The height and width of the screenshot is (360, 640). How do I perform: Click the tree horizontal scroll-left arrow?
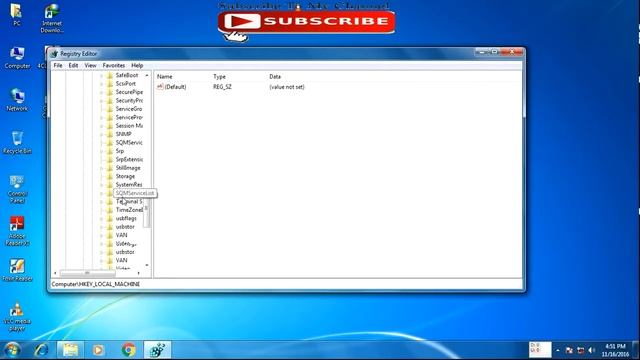click(x=55, y=273)
